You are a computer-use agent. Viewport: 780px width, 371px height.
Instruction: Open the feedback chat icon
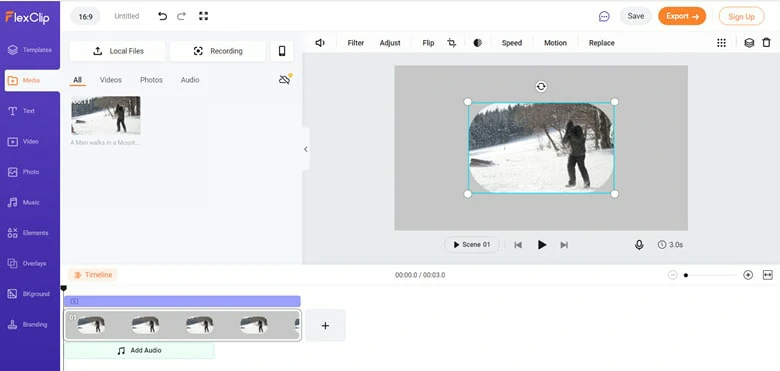[604, 16]
